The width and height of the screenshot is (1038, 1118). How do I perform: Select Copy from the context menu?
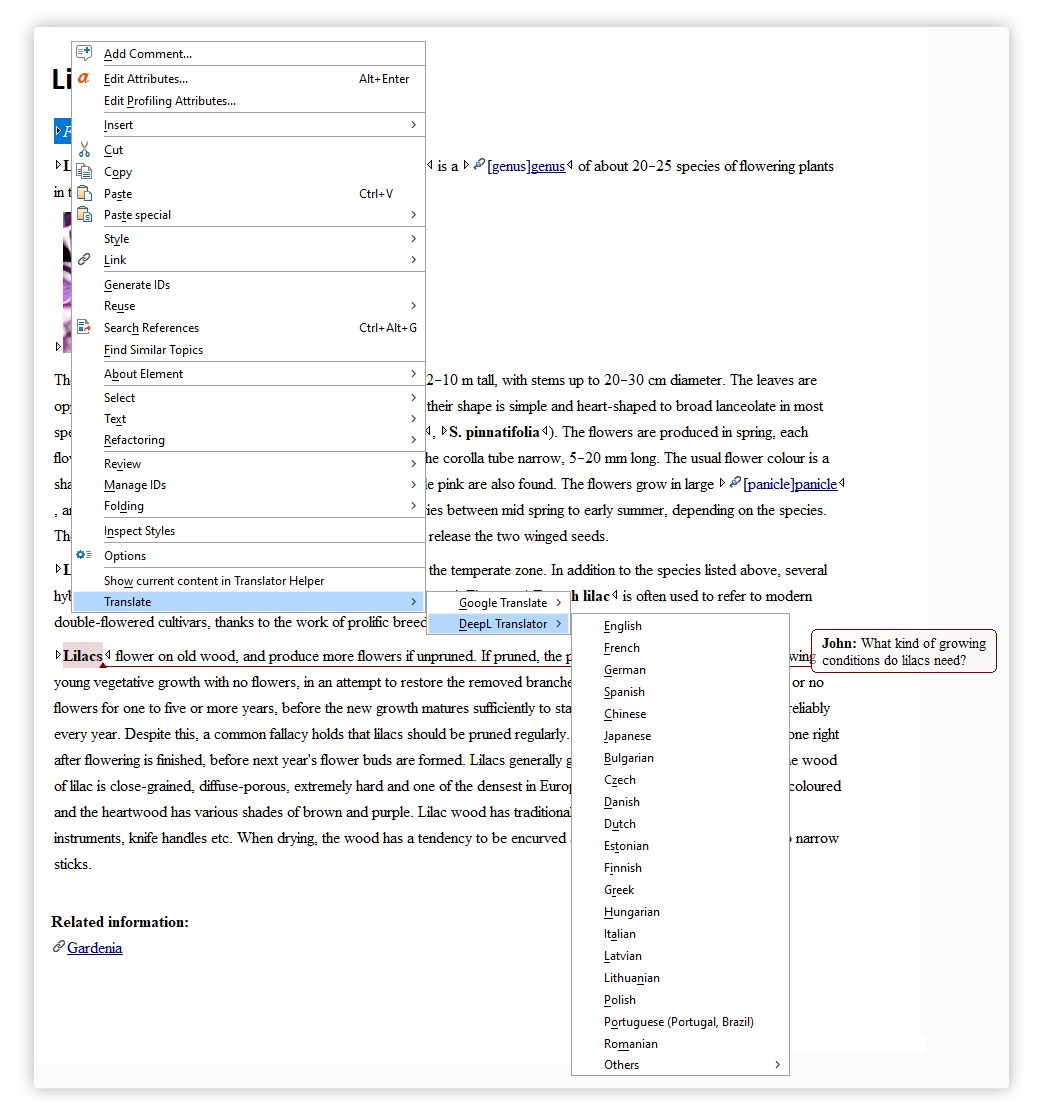249,172
